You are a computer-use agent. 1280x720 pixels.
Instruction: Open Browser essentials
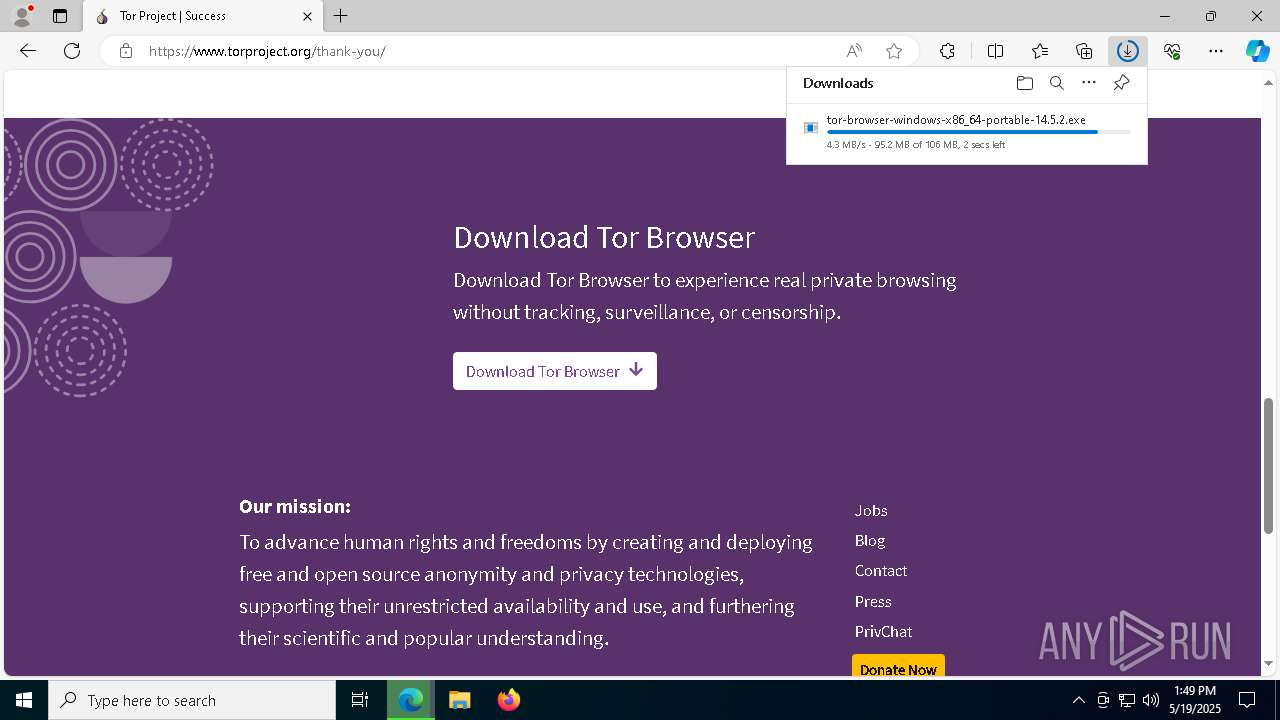click(x=1172, y=51)
